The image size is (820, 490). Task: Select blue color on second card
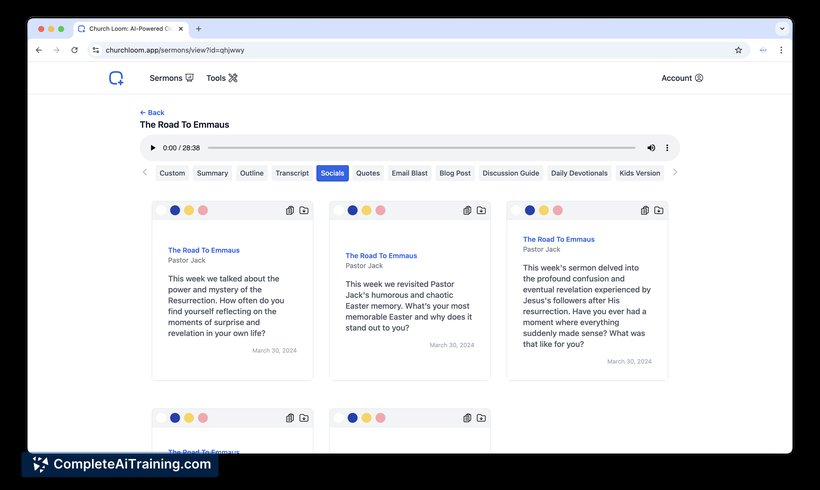click(x=352, y=211)
